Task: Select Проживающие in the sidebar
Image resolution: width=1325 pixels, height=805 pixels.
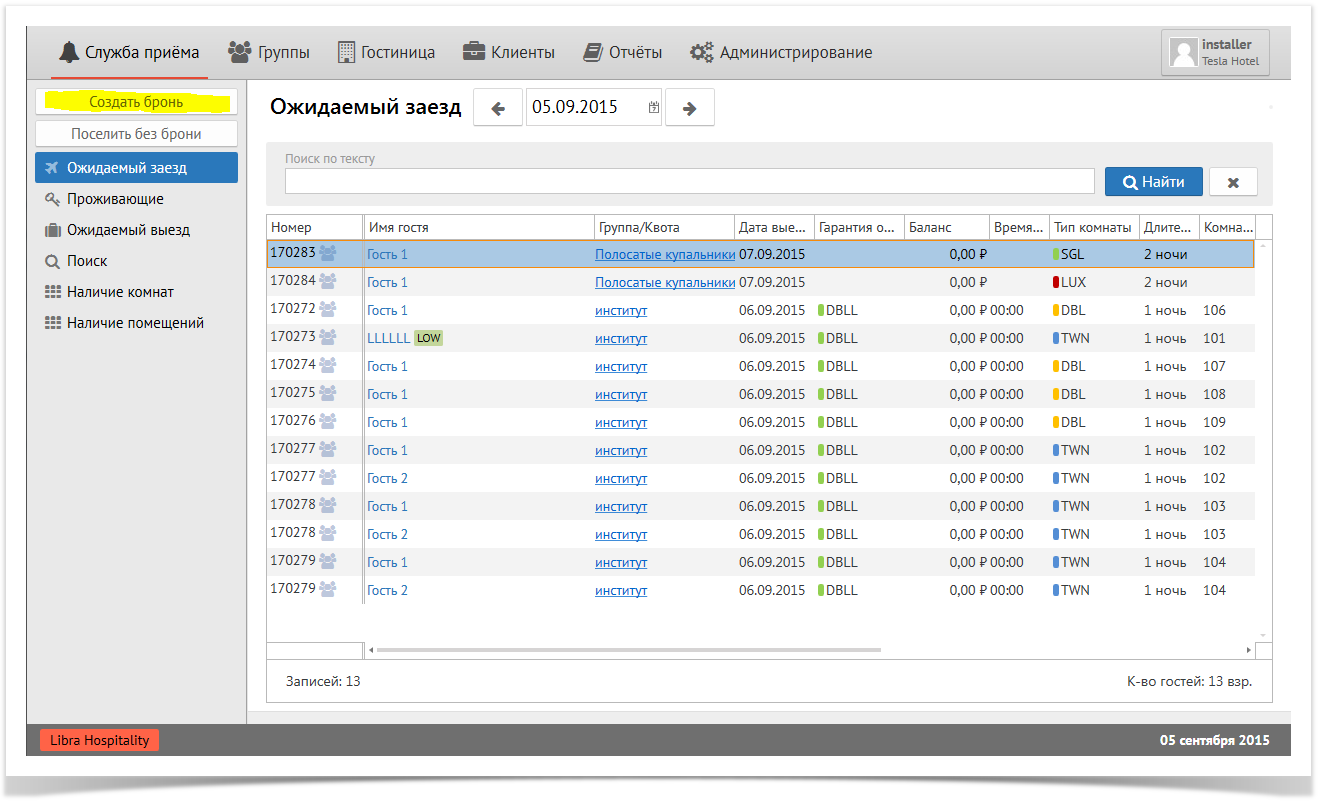Action: point(115,199)
